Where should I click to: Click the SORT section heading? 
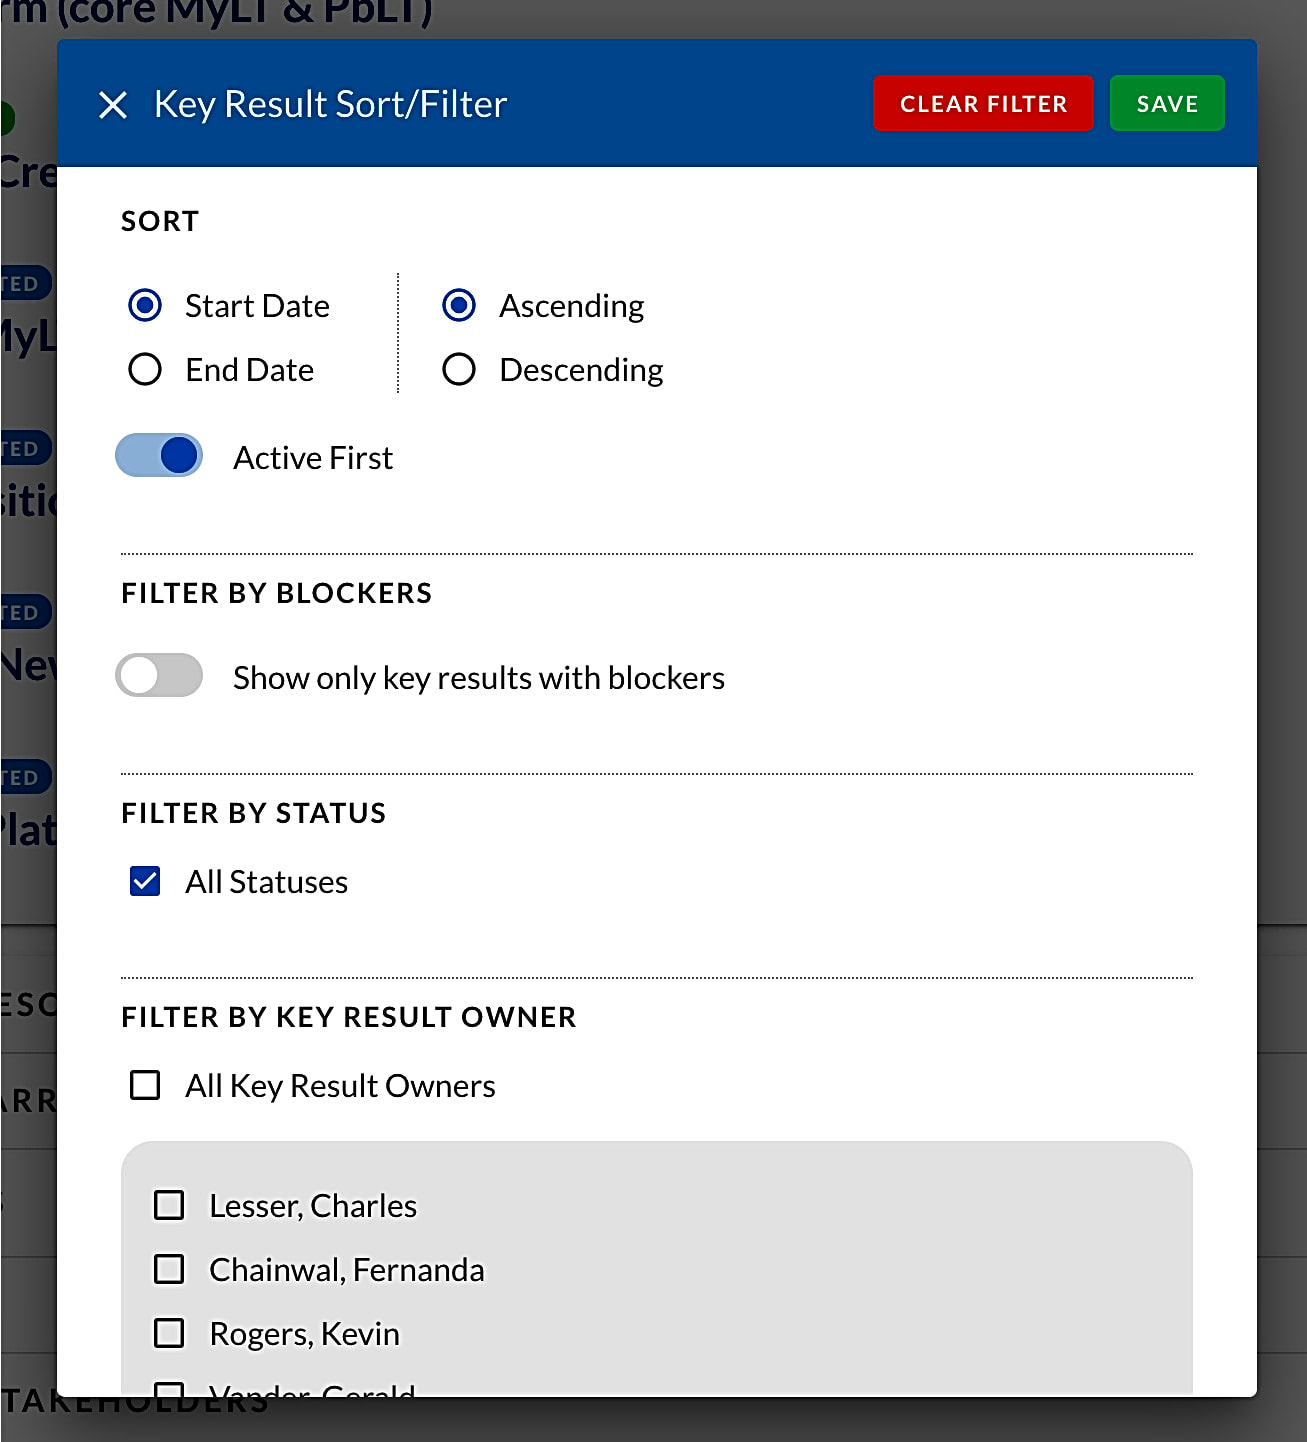pyautogui.click(x=159, y=221)
